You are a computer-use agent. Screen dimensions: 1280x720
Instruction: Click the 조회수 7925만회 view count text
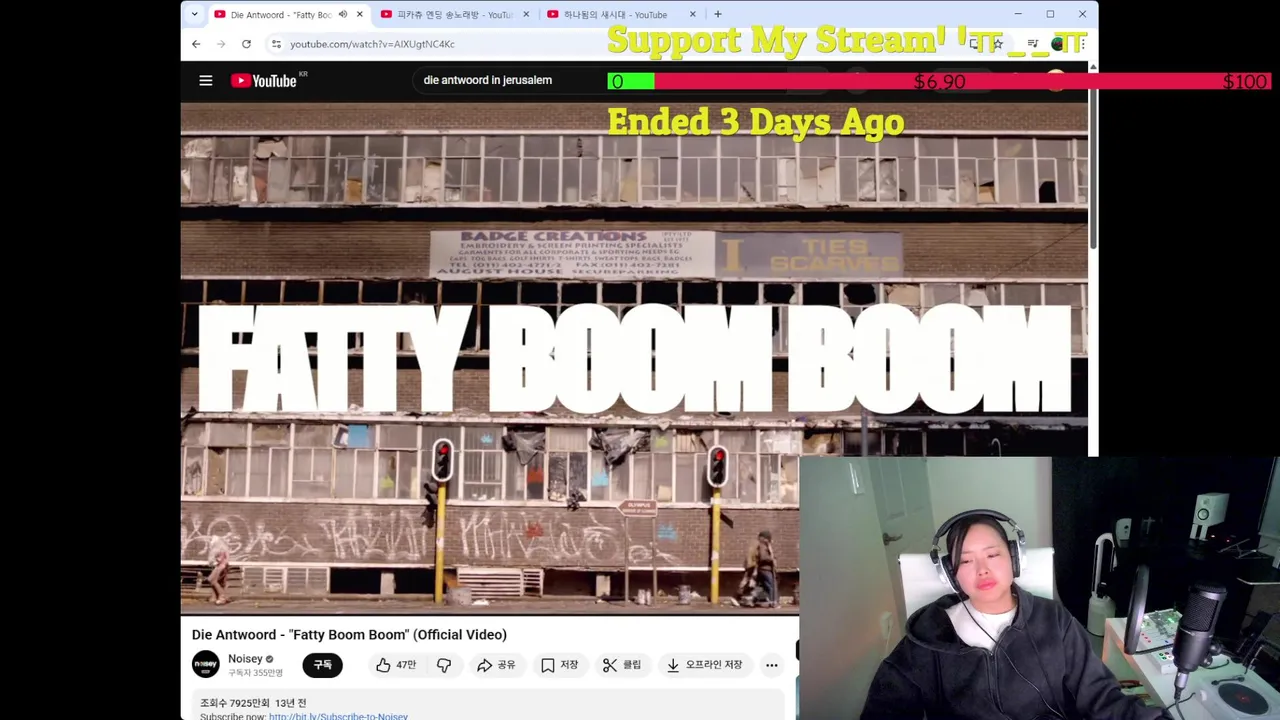pos(235,703)
